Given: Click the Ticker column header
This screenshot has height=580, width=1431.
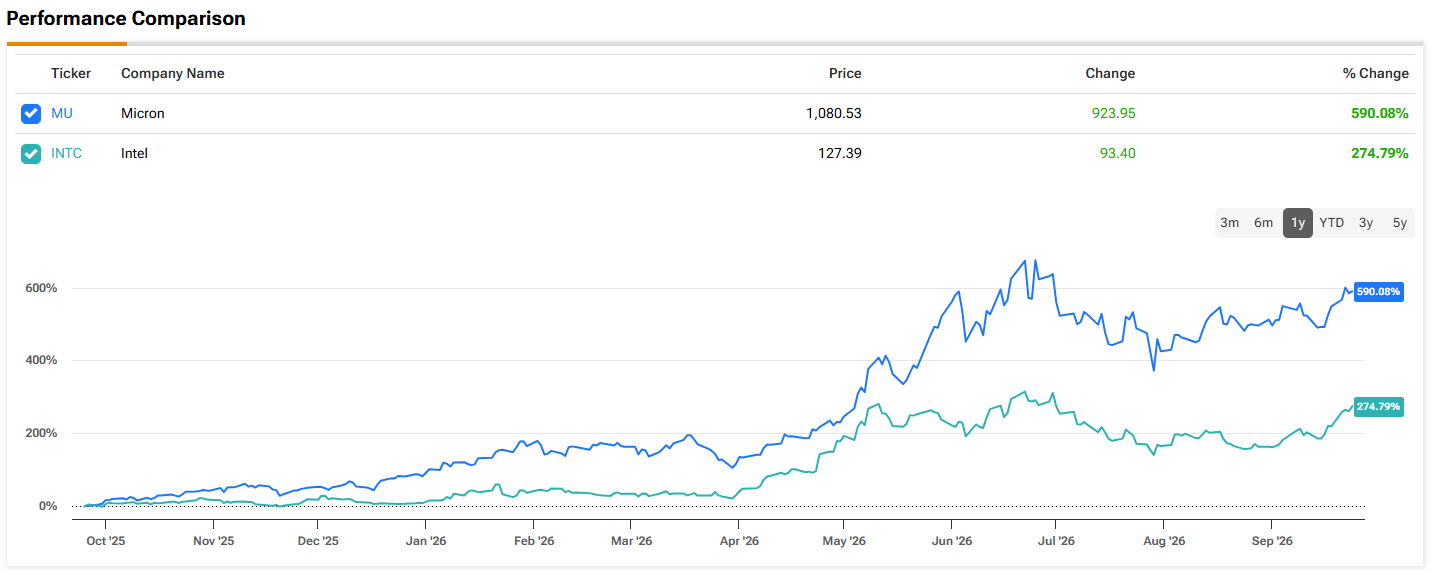Looking at the screenshot, I should (x=71, y=74).
